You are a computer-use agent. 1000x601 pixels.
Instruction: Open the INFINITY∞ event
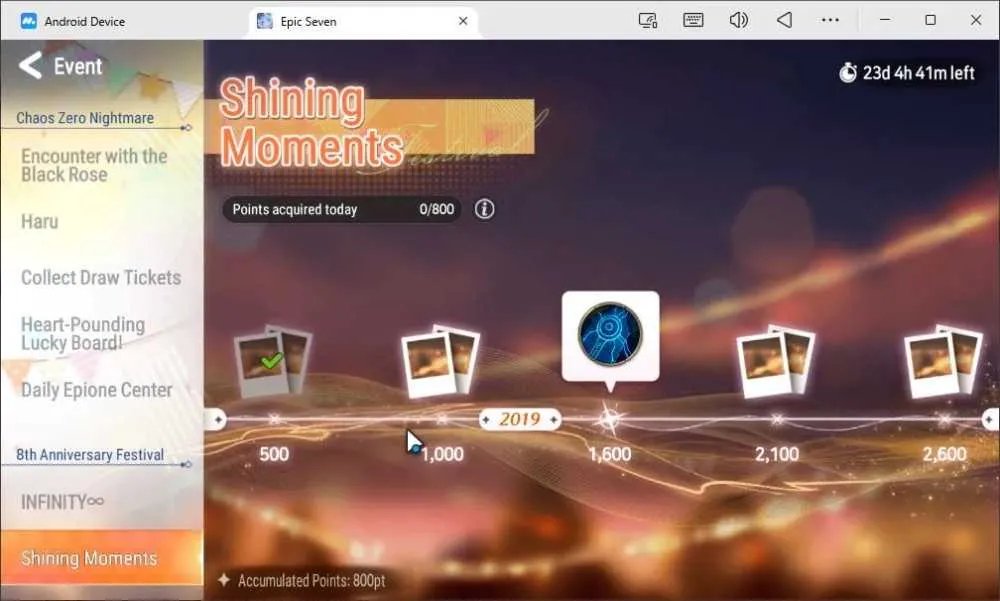click(x=62, y=502)
